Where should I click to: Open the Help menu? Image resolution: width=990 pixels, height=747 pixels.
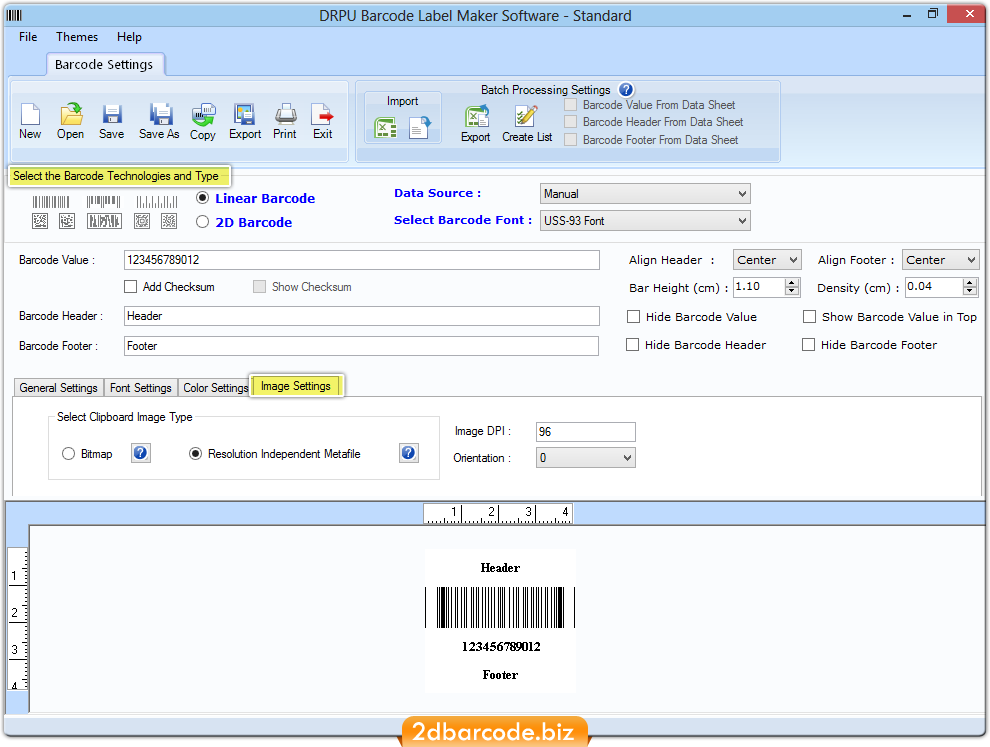coord(129,37)
